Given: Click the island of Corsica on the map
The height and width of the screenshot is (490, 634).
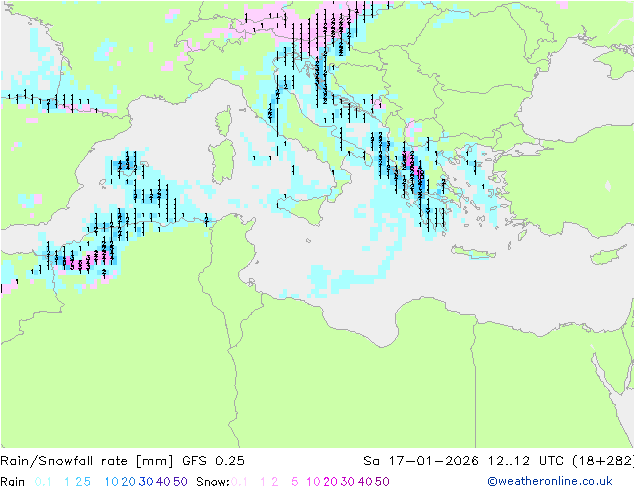Looking at the screenshot, I should coord(224,121).
